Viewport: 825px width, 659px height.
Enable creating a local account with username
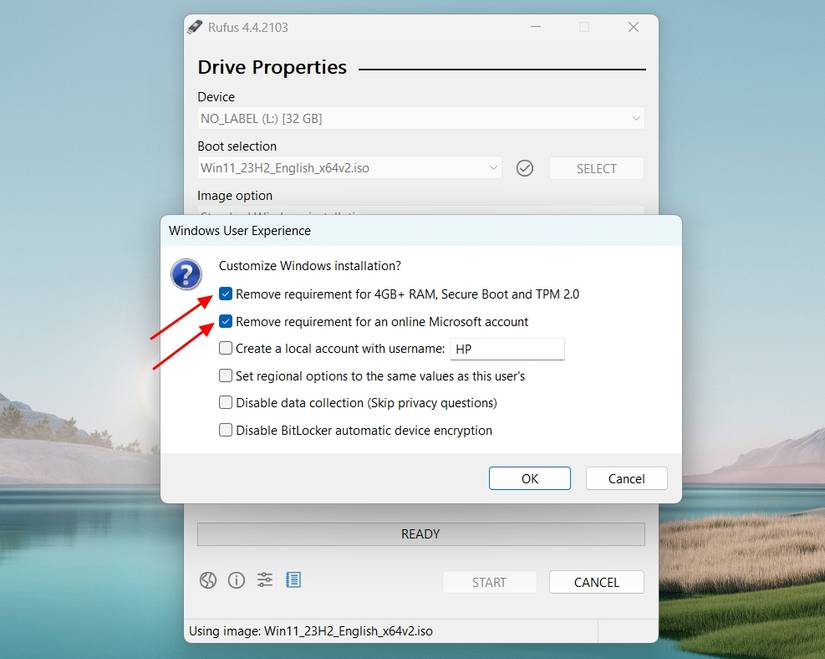coord(226,348)
